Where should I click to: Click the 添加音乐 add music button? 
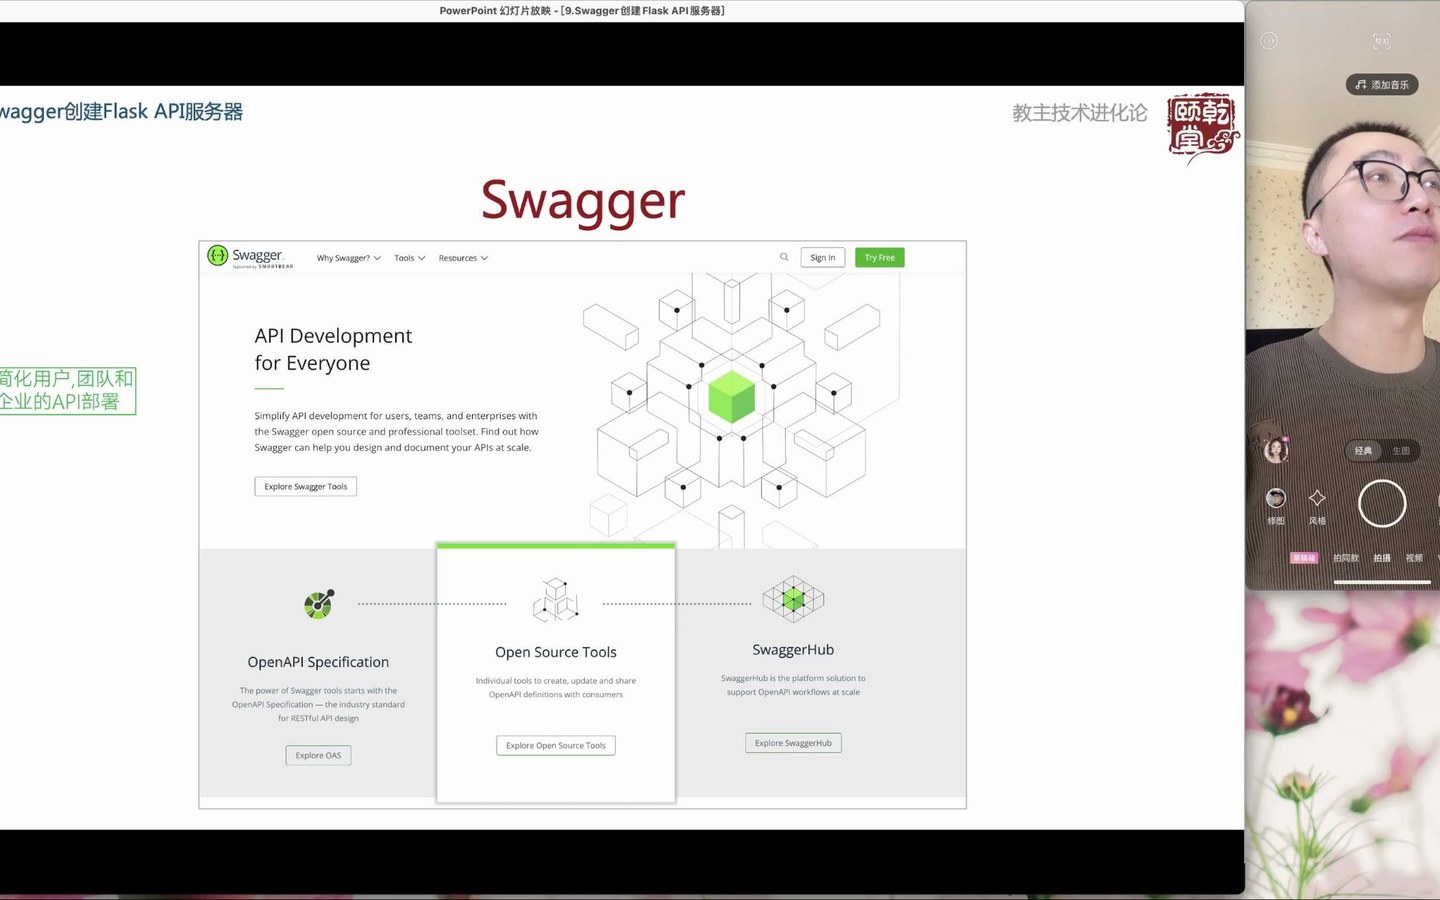point(1382,85)
